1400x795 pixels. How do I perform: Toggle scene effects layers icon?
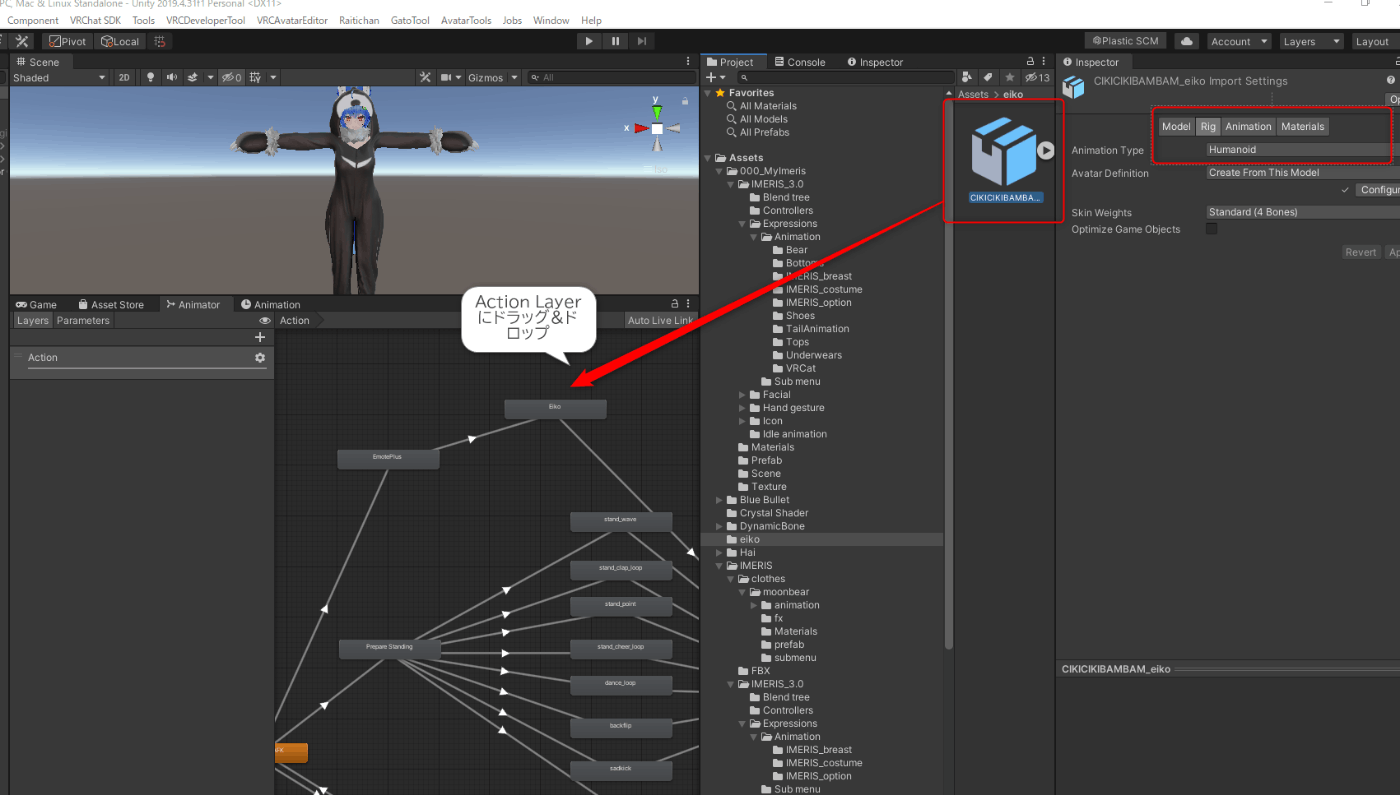pyautogui.click(x=194, y=78)
